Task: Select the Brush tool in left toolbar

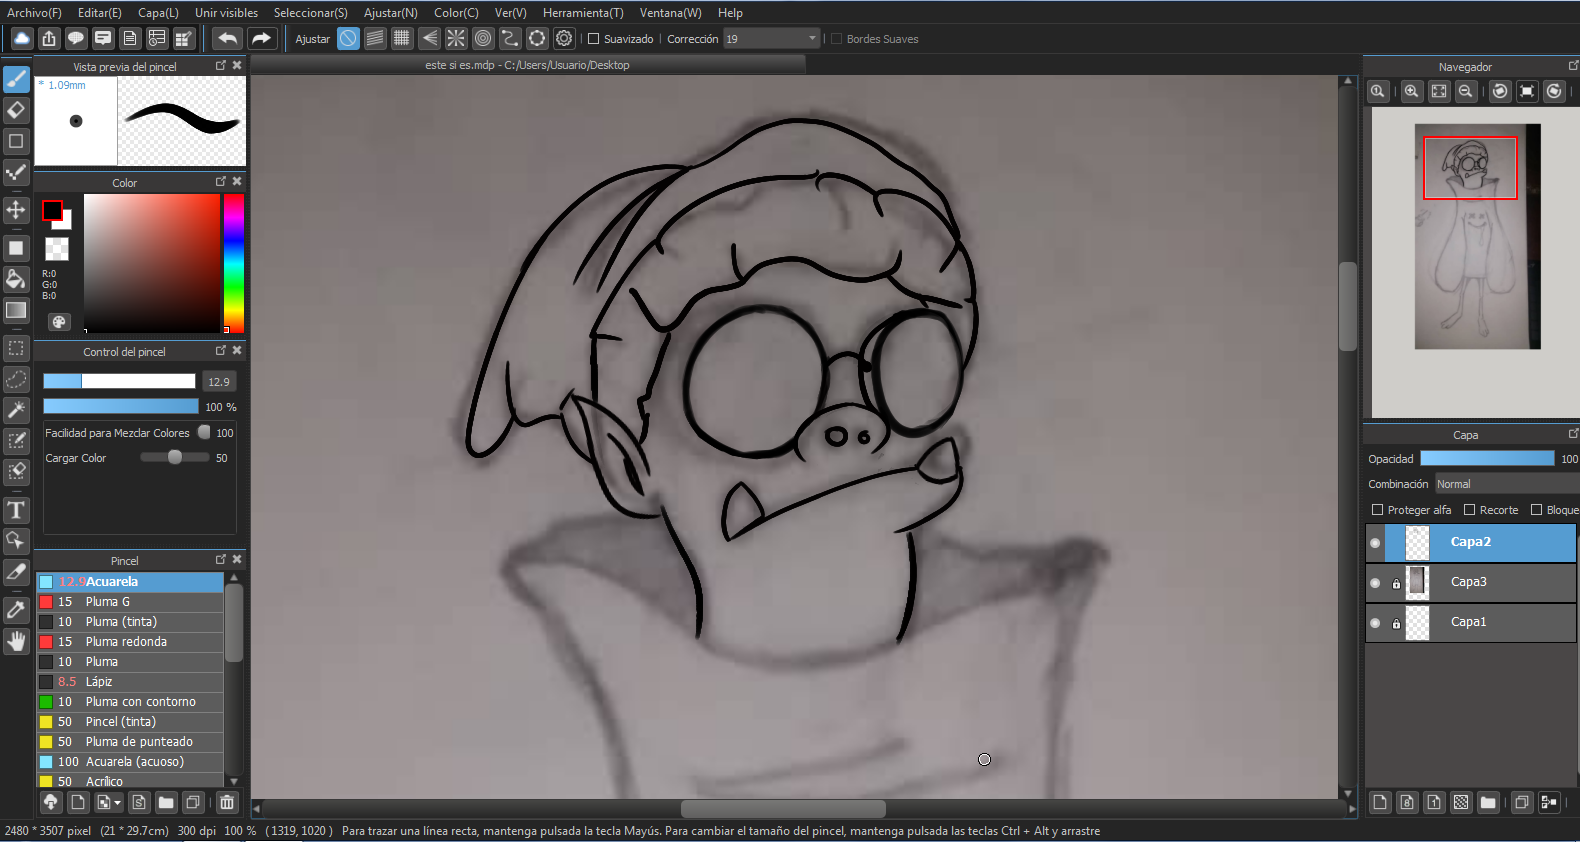Action: pyautogui.click(x=16, y=79)
